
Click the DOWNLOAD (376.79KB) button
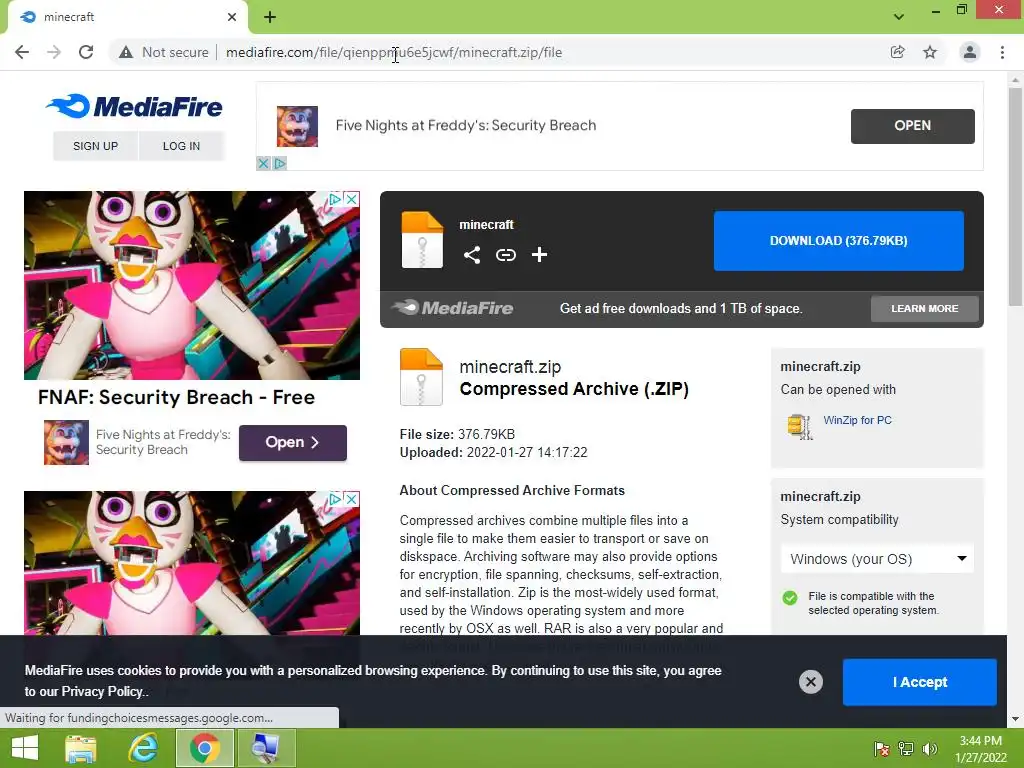pos(839,240)
